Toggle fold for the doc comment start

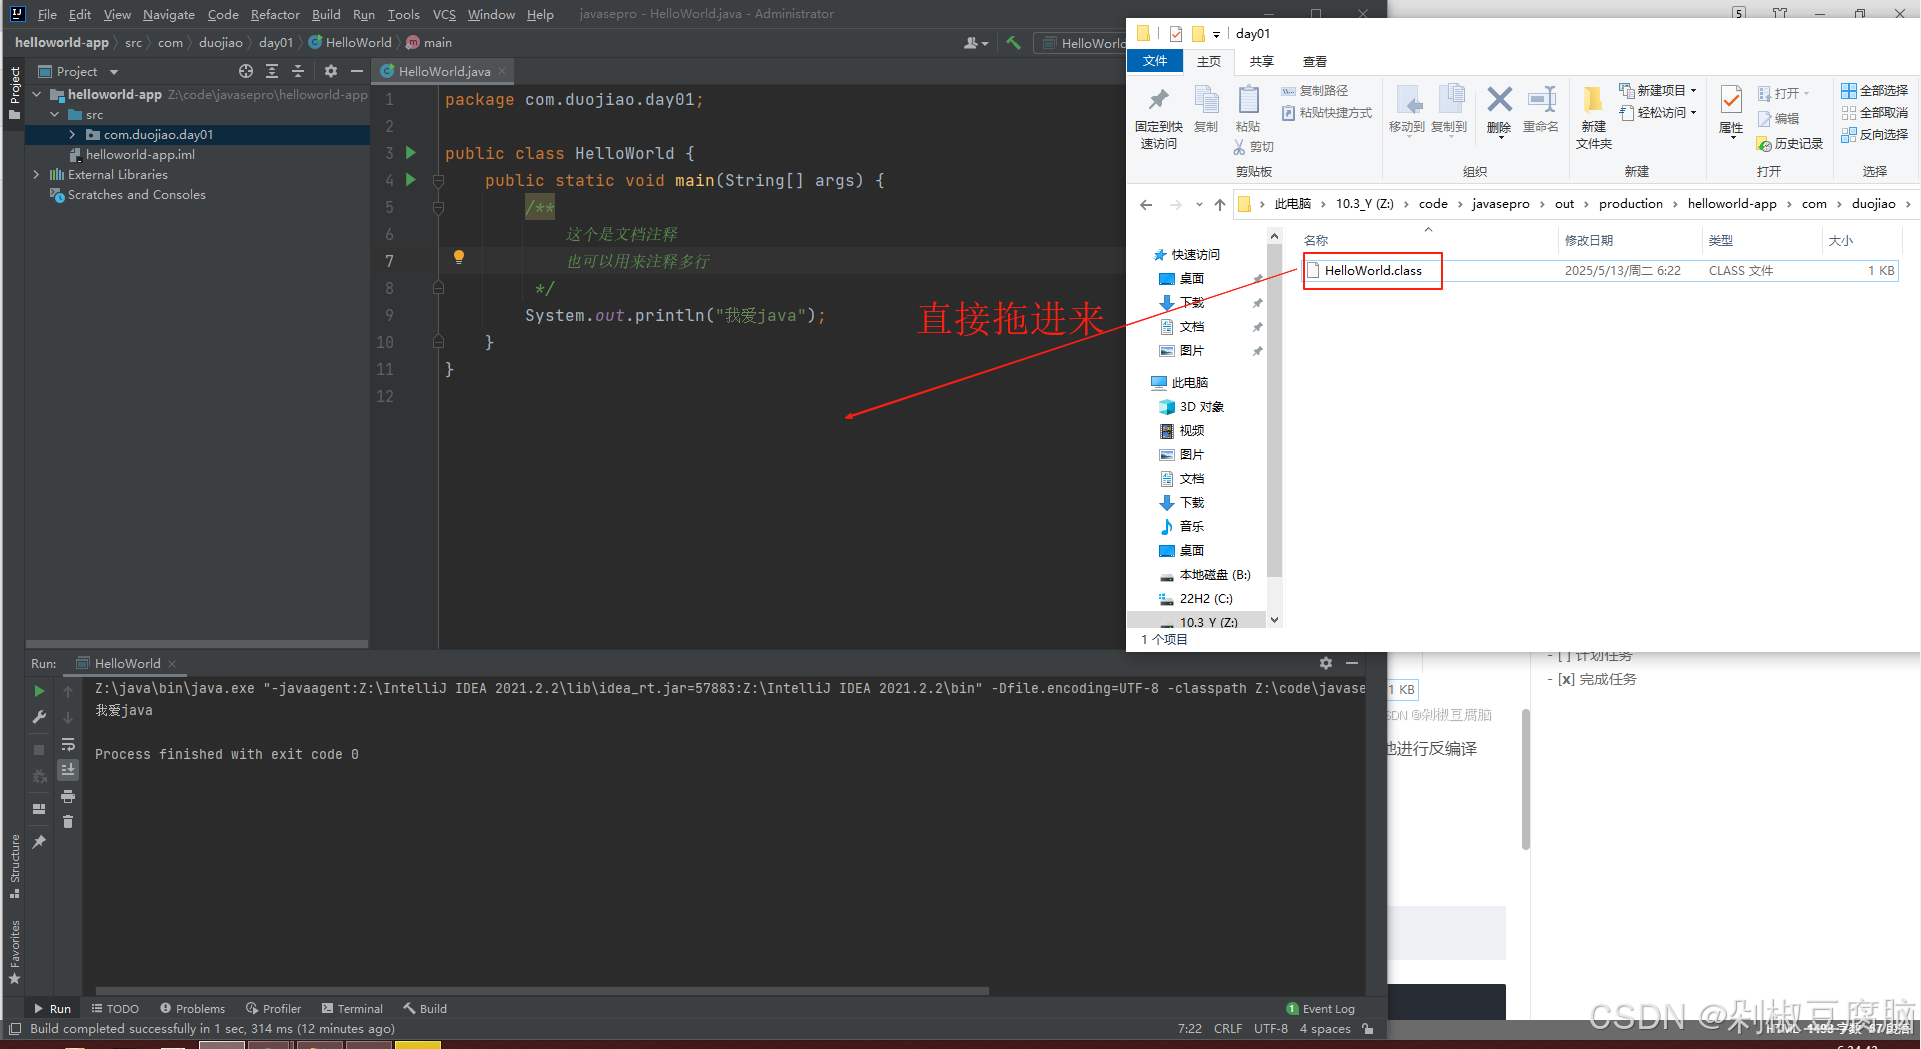click(x=438, y=207)
